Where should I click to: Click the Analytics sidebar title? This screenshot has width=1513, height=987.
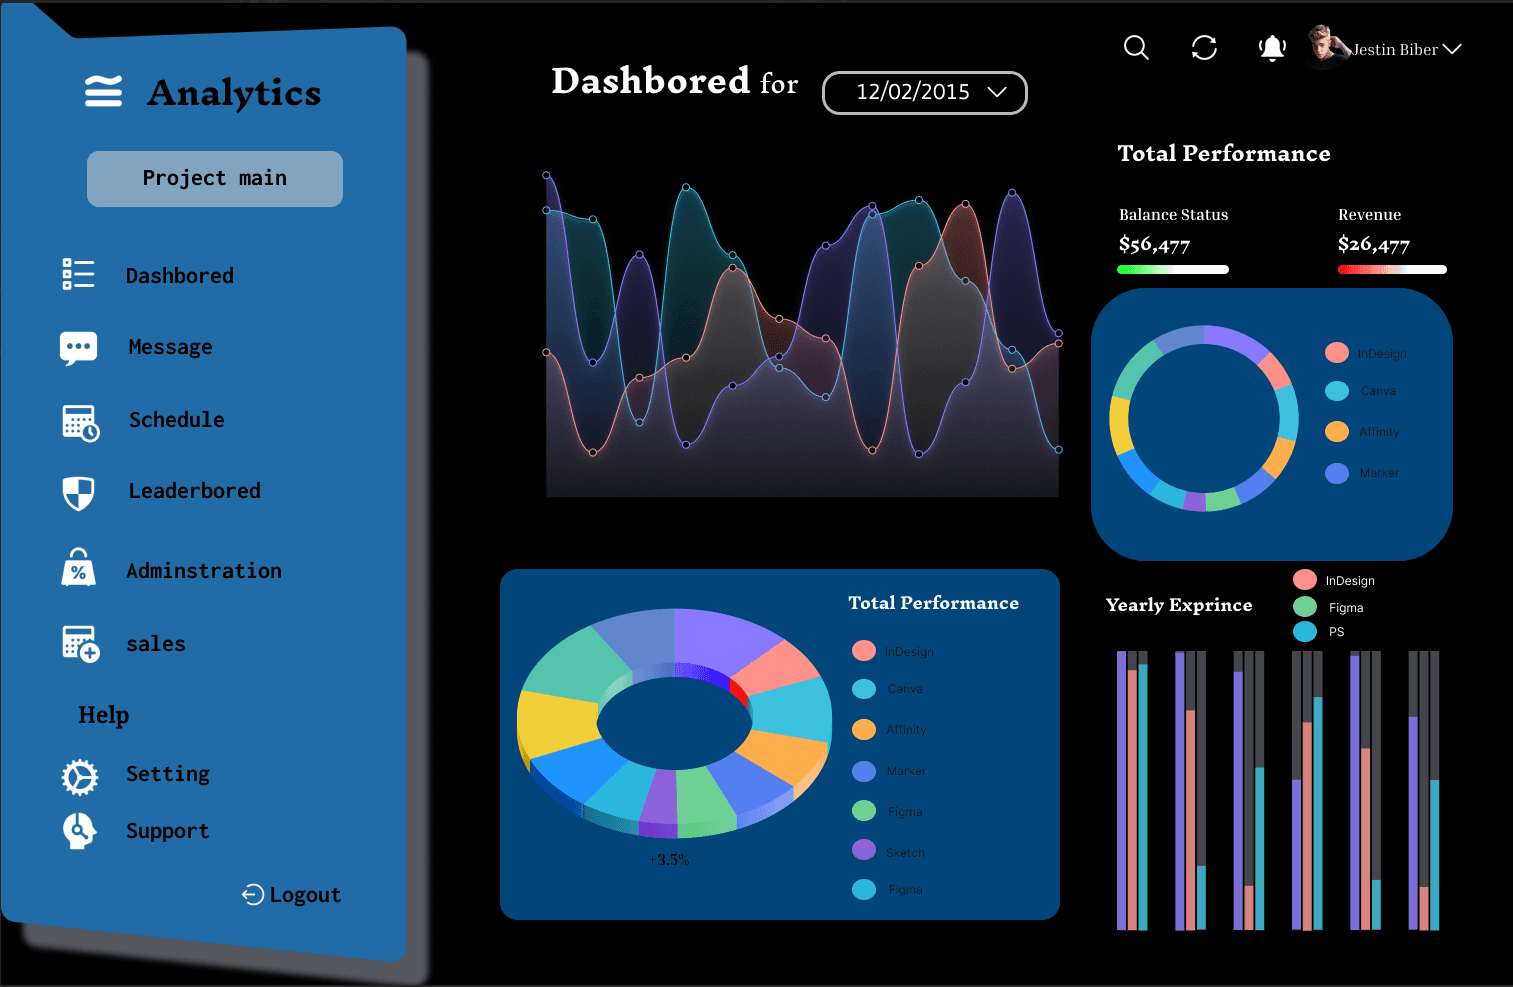pyautogui.click(x=234, y=93)
